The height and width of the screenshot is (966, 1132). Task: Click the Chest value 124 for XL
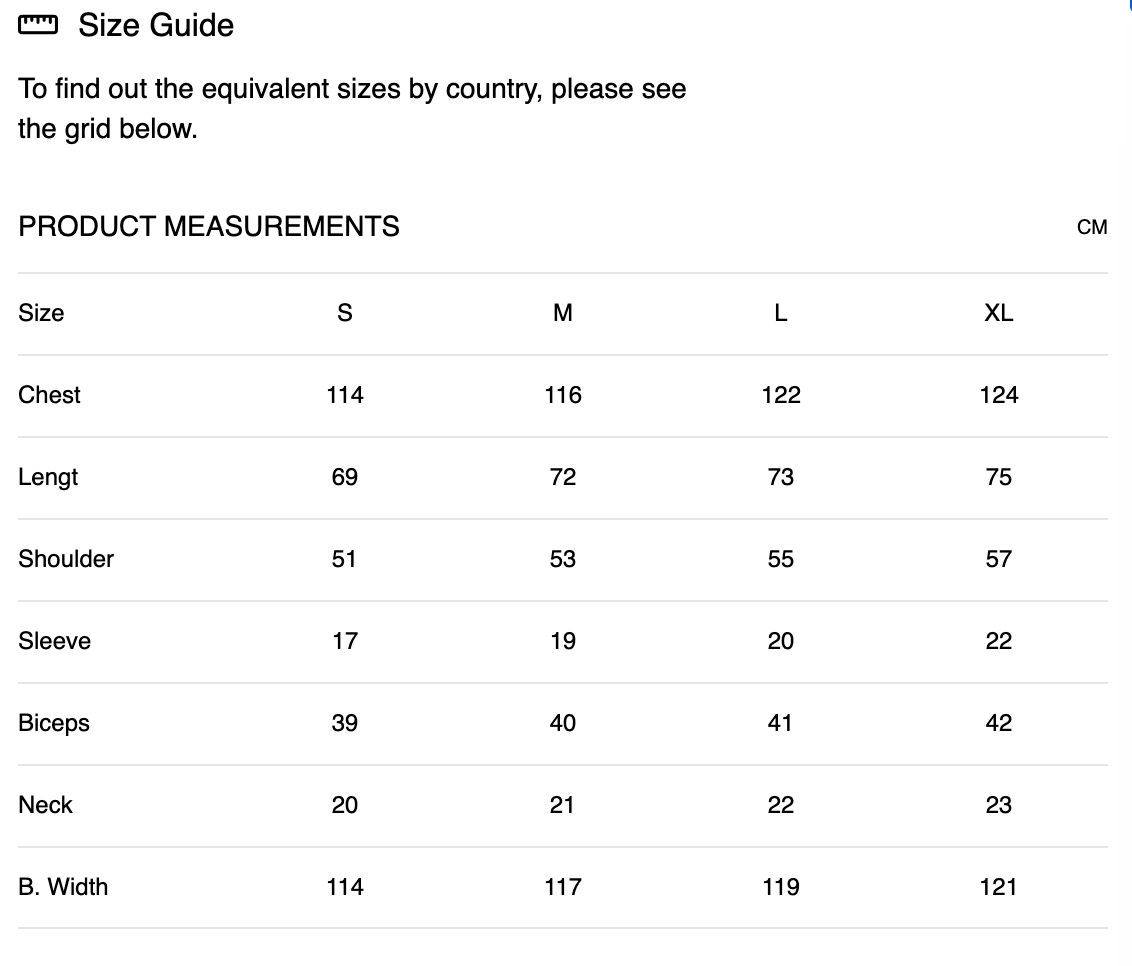(999, 395)
